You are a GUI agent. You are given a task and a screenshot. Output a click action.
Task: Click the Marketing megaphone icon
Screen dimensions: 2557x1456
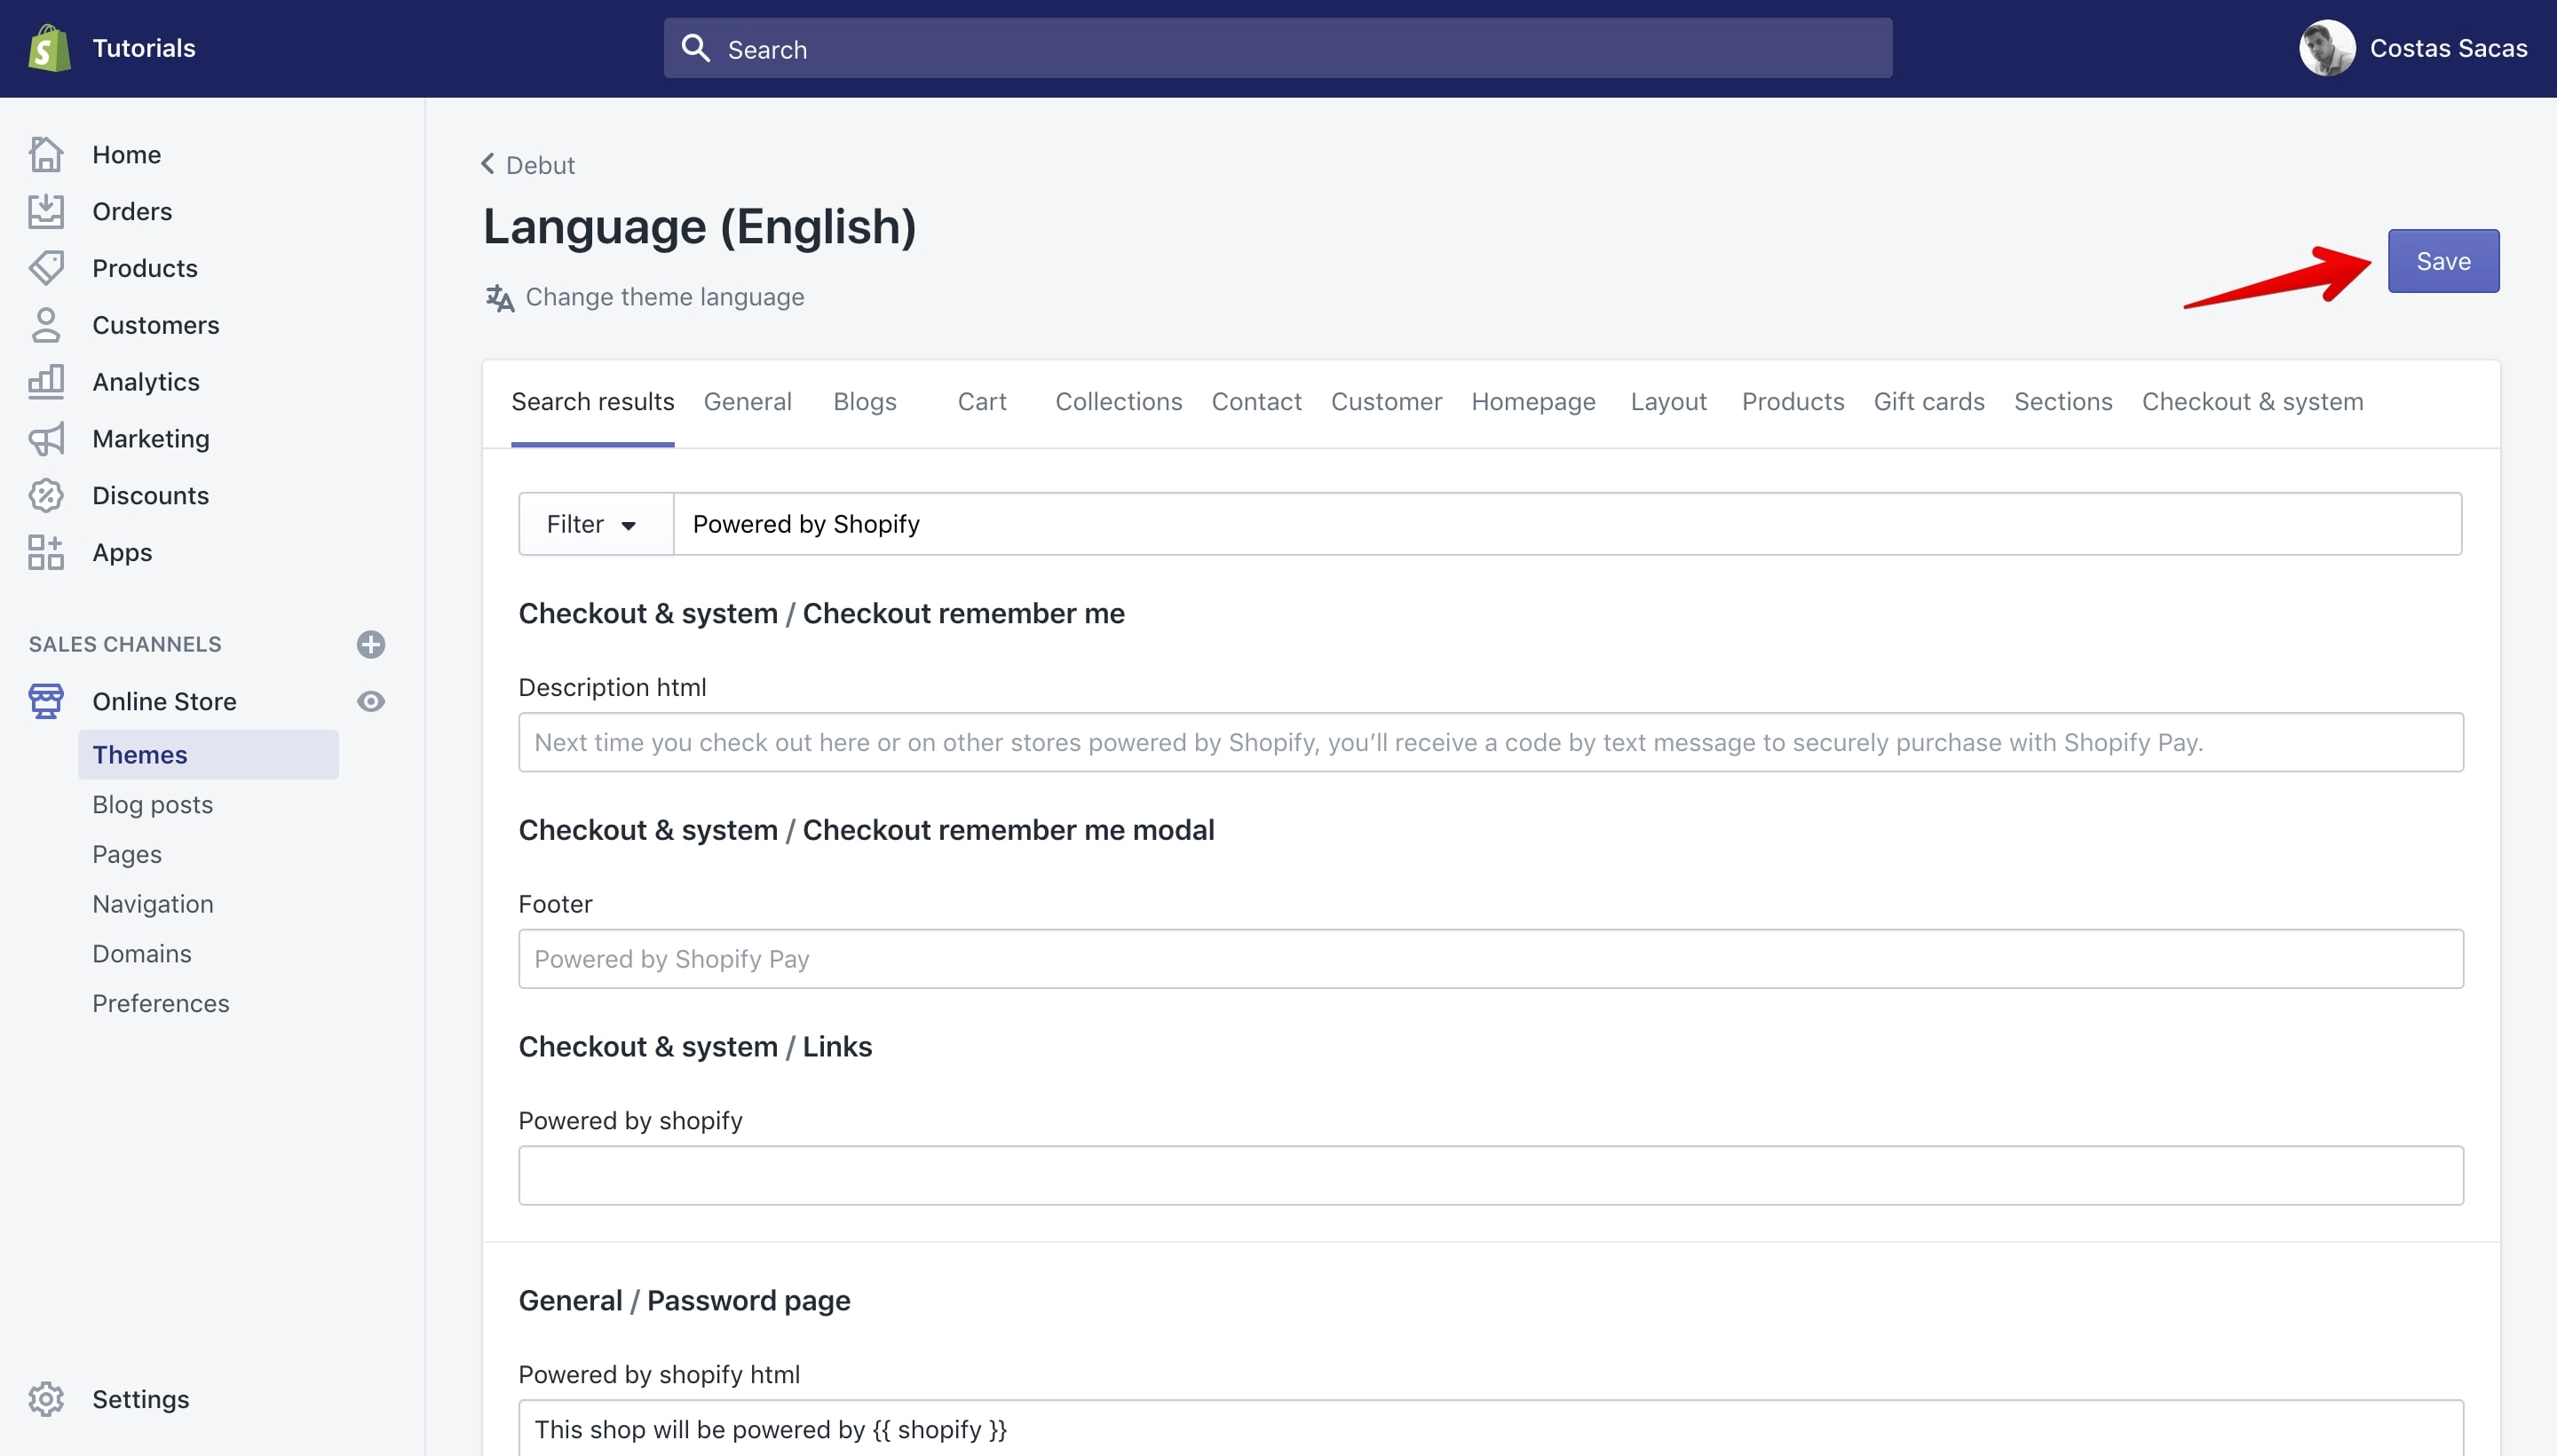point(46,439)
